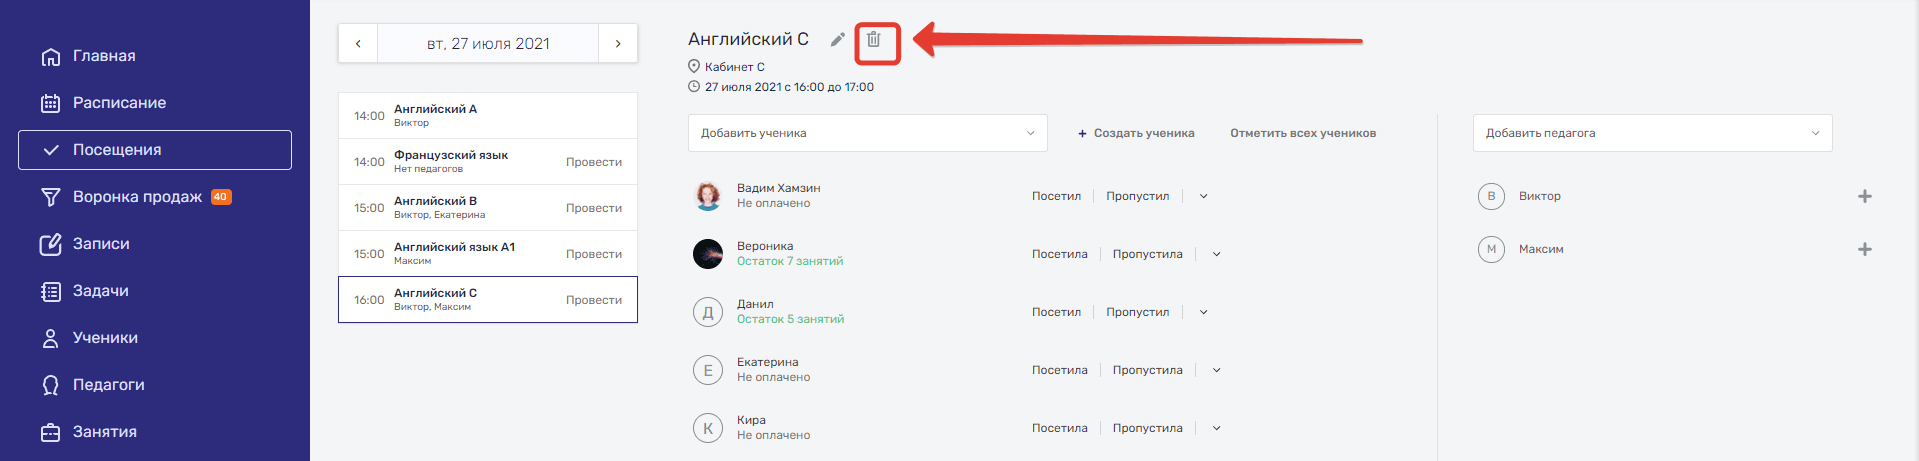Go to previous day with left arrow
The height and width of the screenshot is (461, 1919).
click(358, 44)
